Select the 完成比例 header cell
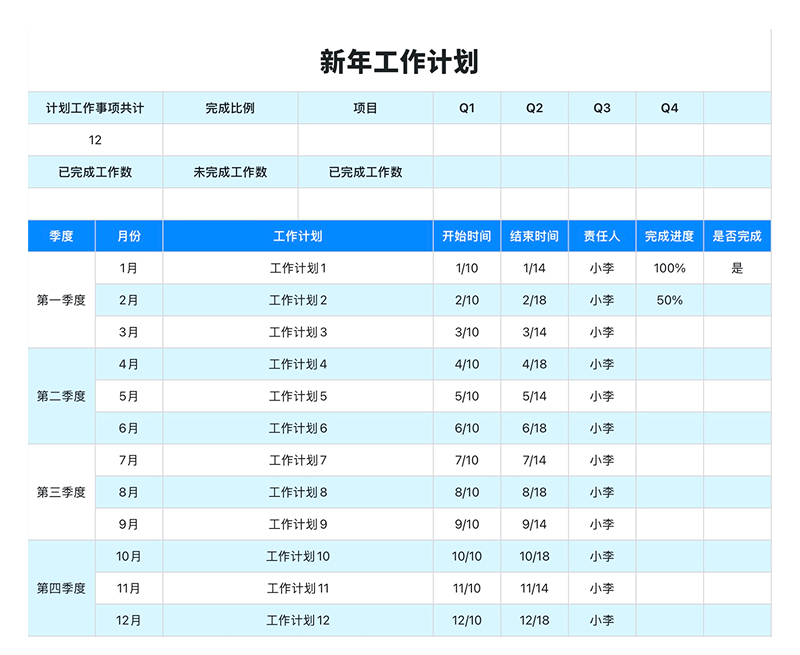 pos(230,108)
